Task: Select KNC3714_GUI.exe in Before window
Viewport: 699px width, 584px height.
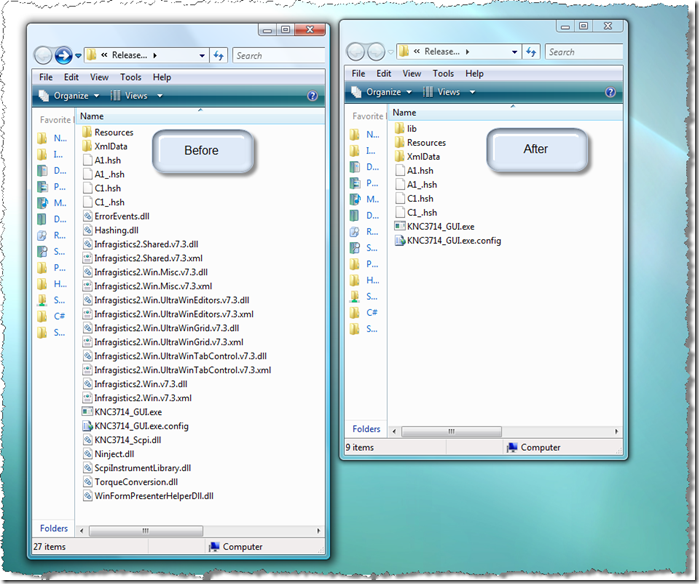Action: (x=122, y=412)
